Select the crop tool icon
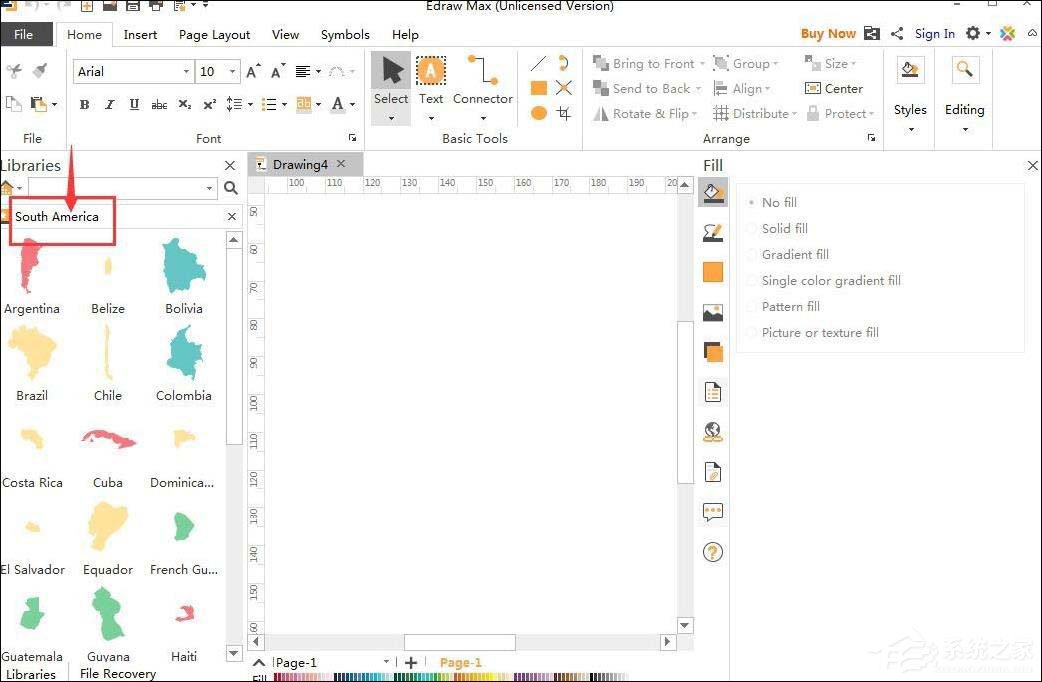Screen dimensions: 1042x682 coord(564,113)
